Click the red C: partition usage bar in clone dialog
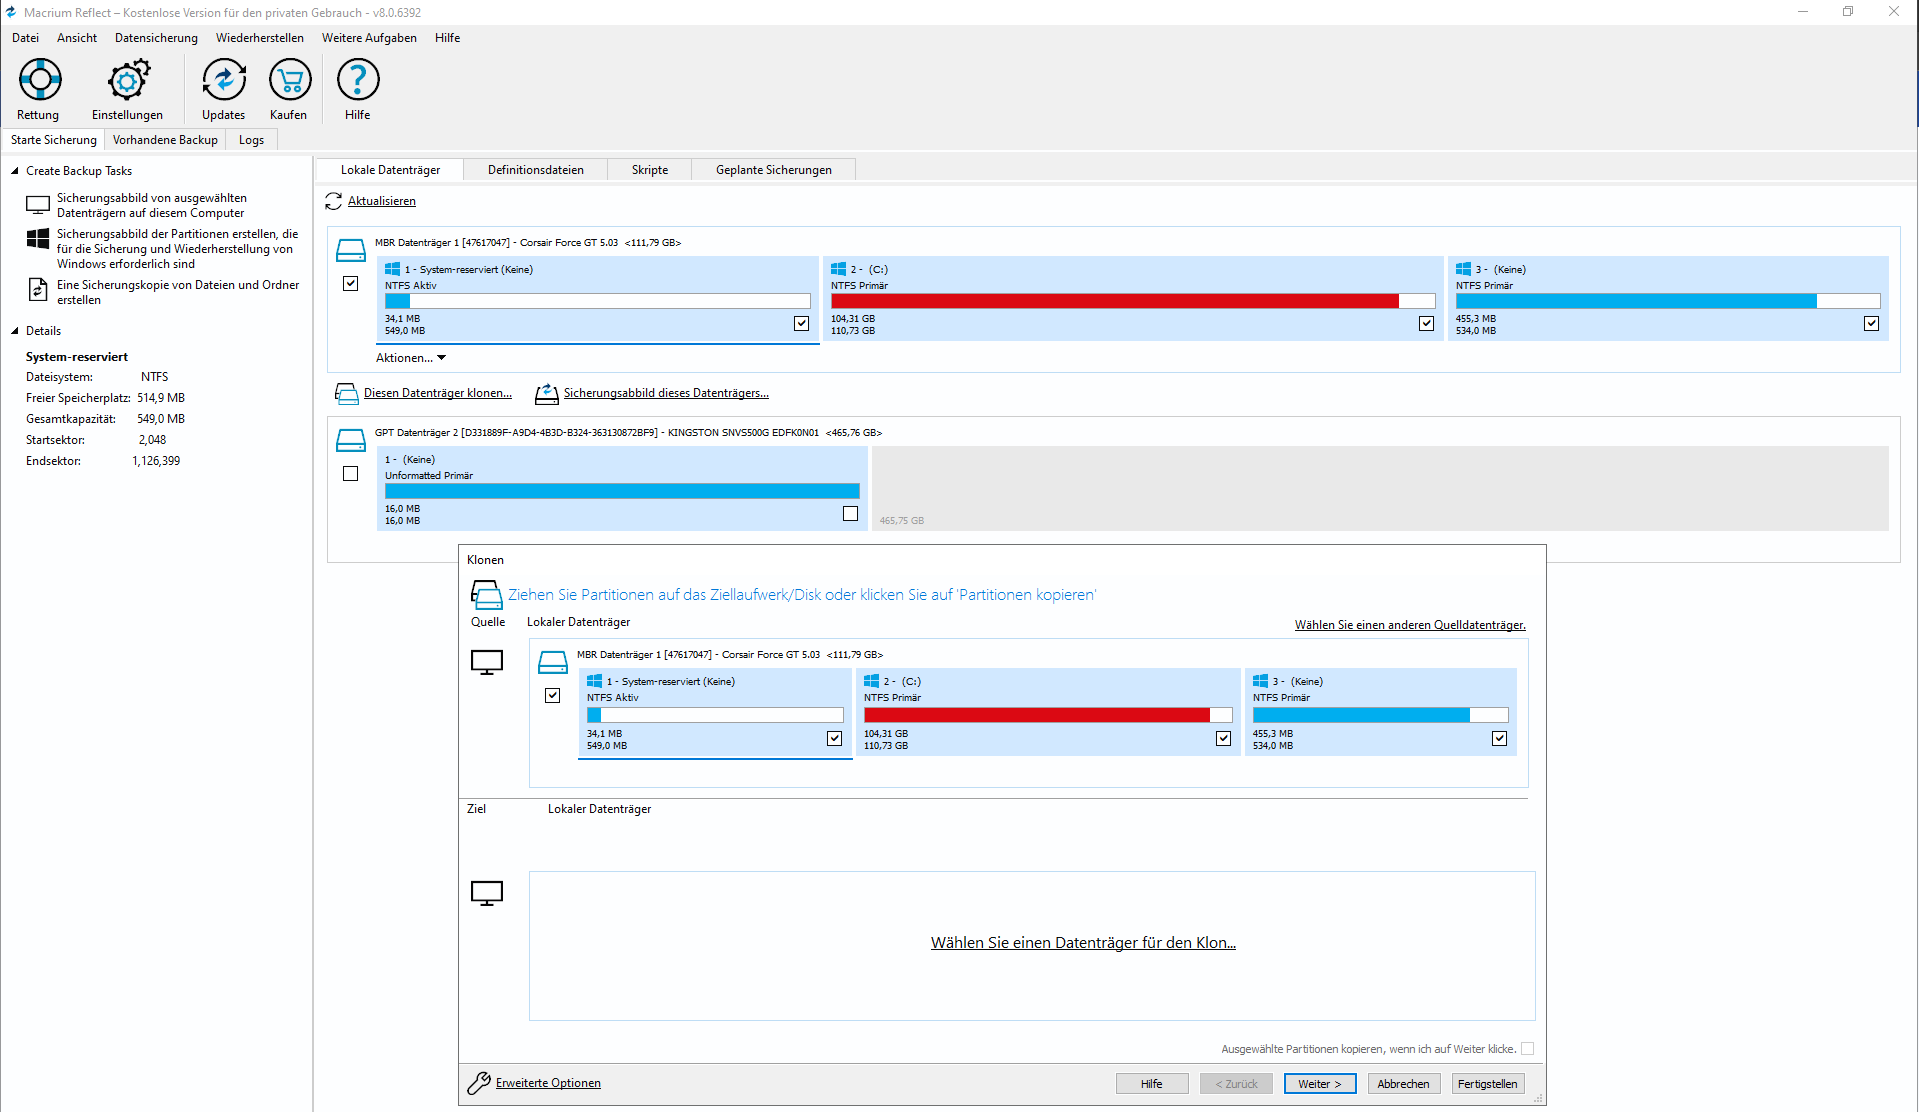 (x=1036, y=715)
